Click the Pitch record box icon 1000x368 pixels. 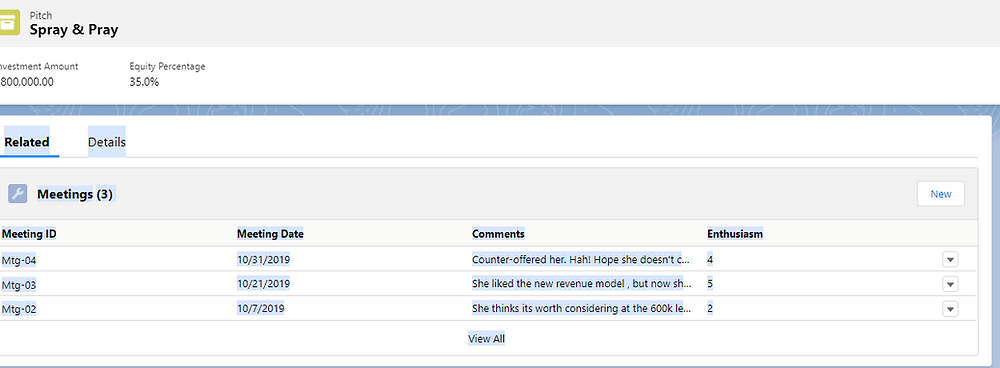pos(9,23)
